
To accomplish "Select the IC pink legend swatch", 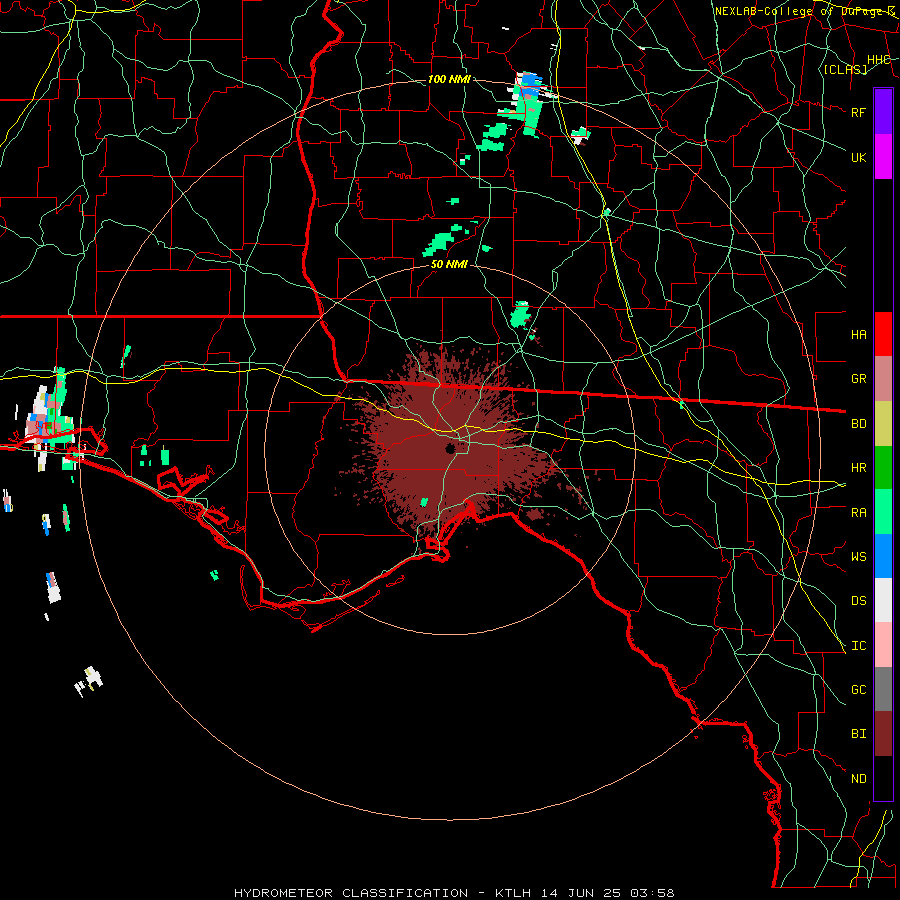I will pos(883,645).
